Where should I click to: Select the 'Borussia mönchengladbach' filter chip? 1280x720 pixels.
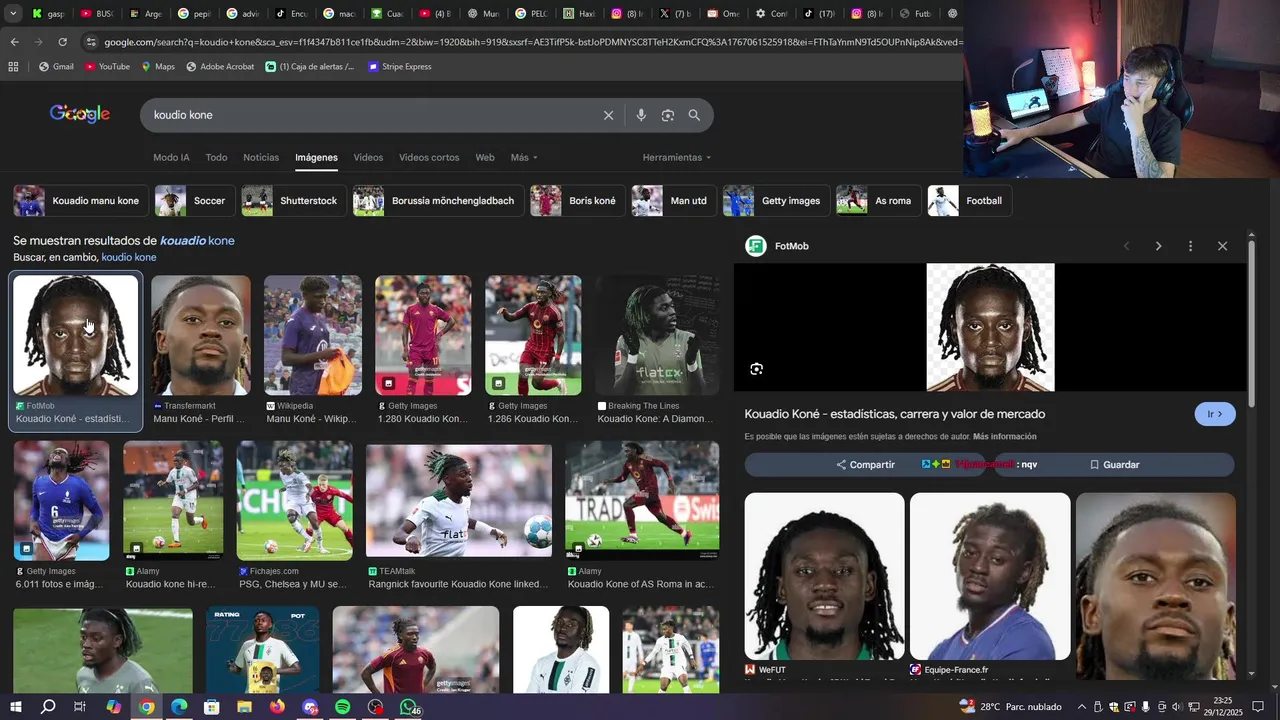439,201
